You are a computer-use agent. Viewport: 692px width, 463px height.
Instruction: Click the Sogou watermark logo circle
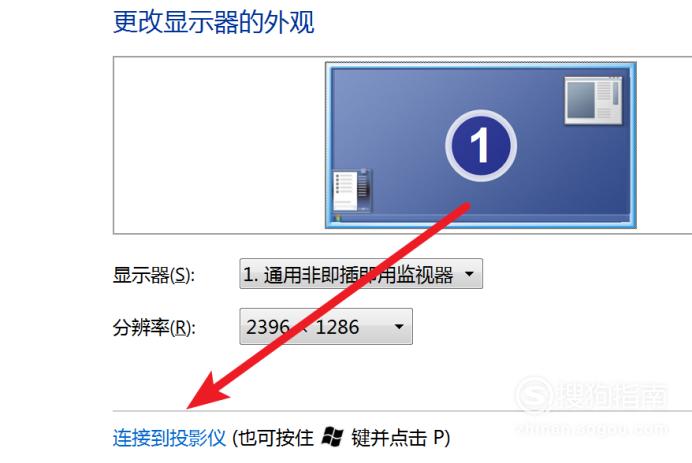coord(534,395)
